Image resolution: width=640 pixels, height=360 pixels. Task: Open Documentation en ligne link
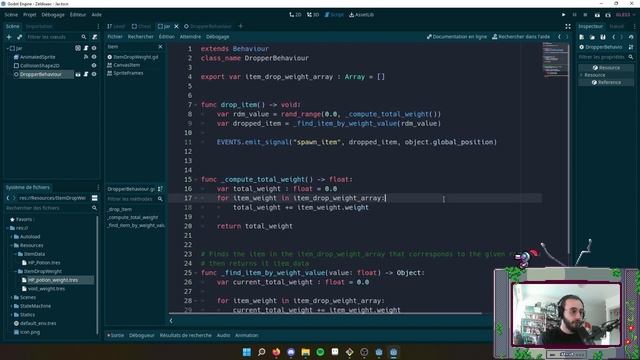coord(457,37)
